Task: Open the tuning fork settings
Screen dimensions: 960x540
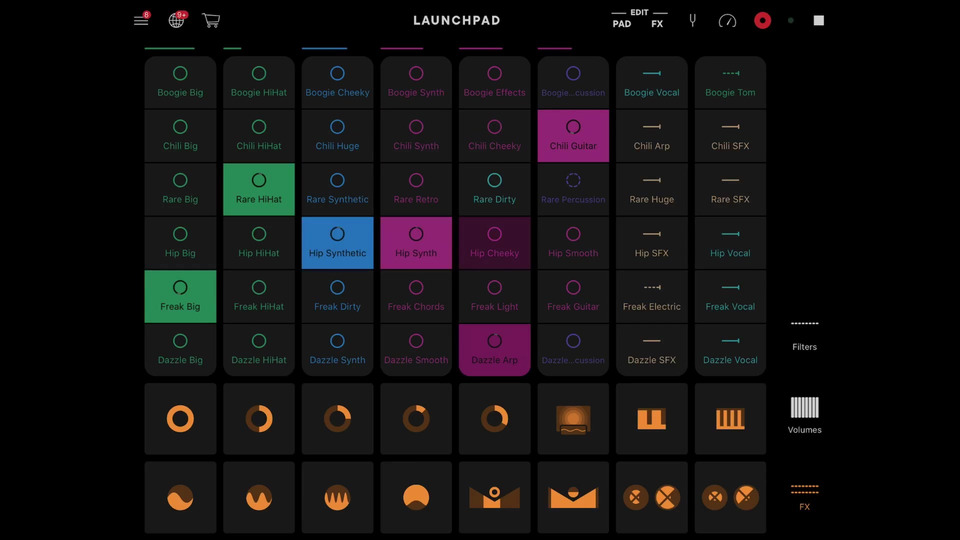Action: click(692, 20)
